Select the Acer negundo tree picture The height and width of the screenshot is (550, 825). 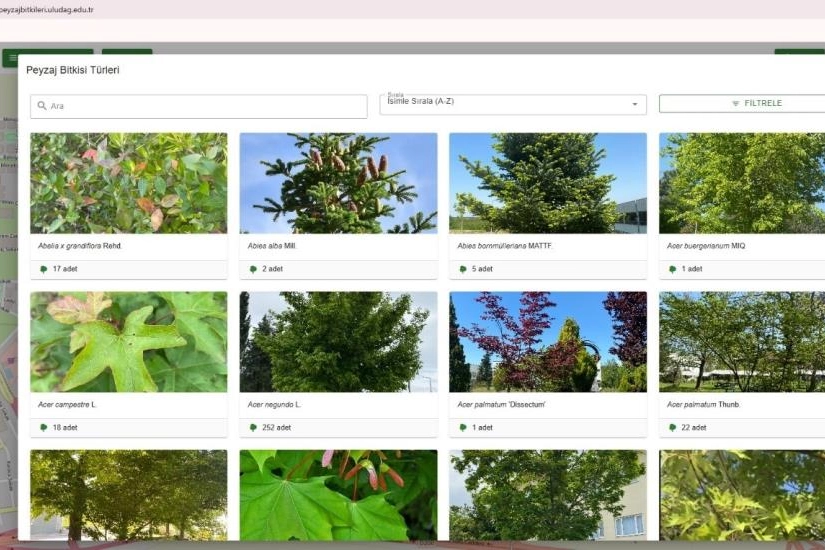click(x=338, y=341)
